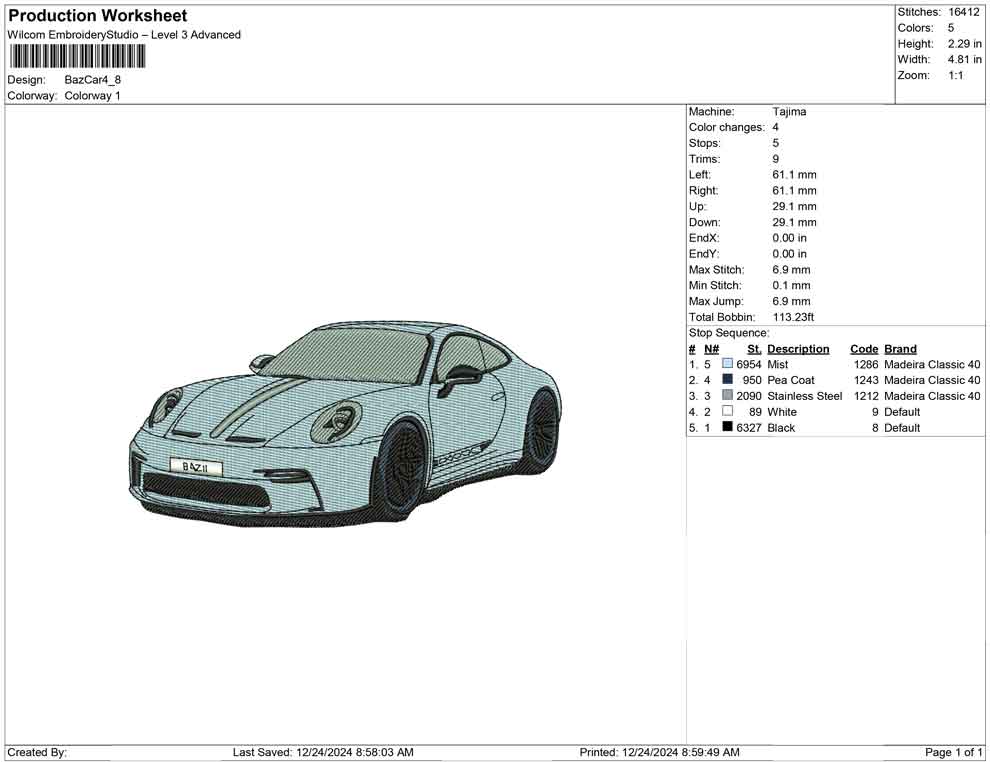
Task: Click the Black thread color swatch
Action: coord(727,428)
